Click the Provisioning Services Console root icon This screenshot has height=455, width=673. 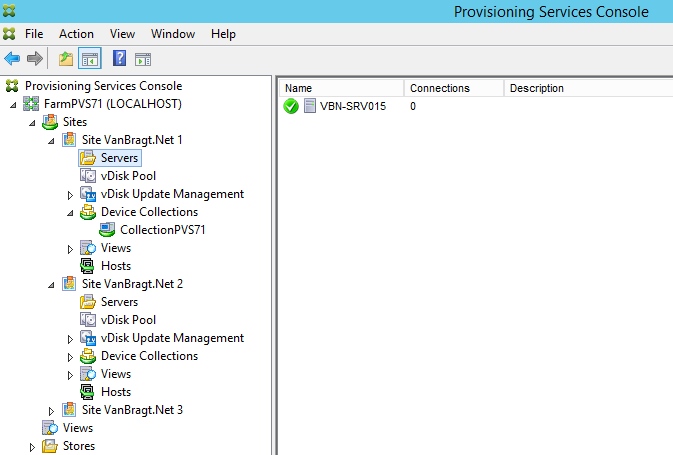point(12,86)
